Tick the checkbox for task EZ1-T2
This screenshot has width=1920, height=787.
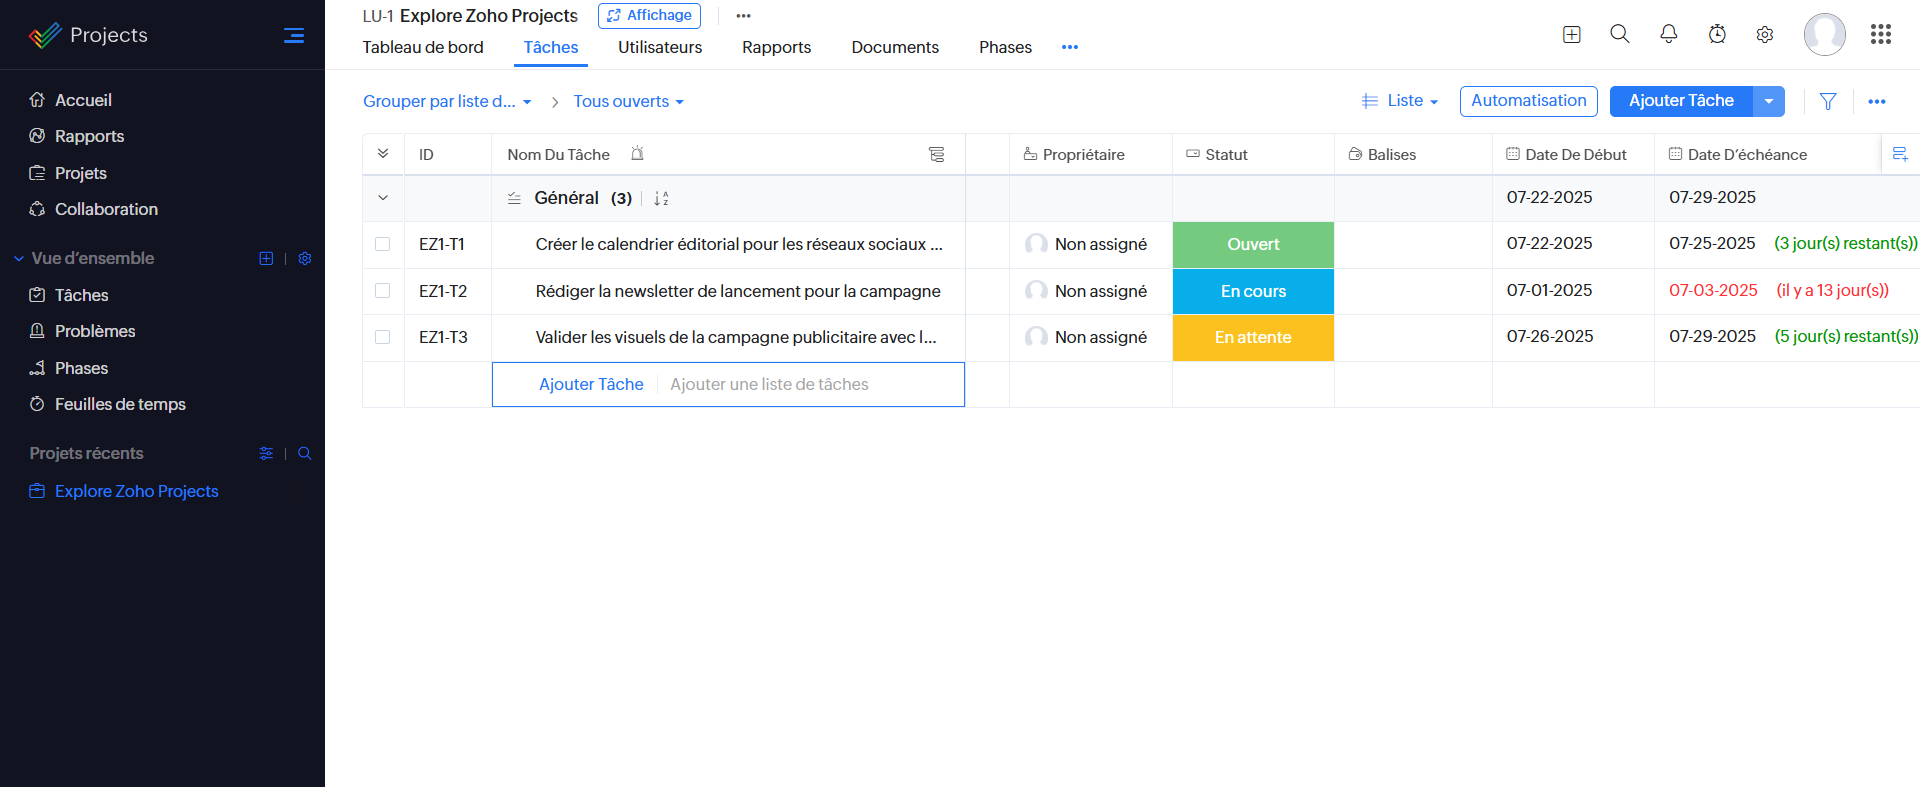coord(382,291)
